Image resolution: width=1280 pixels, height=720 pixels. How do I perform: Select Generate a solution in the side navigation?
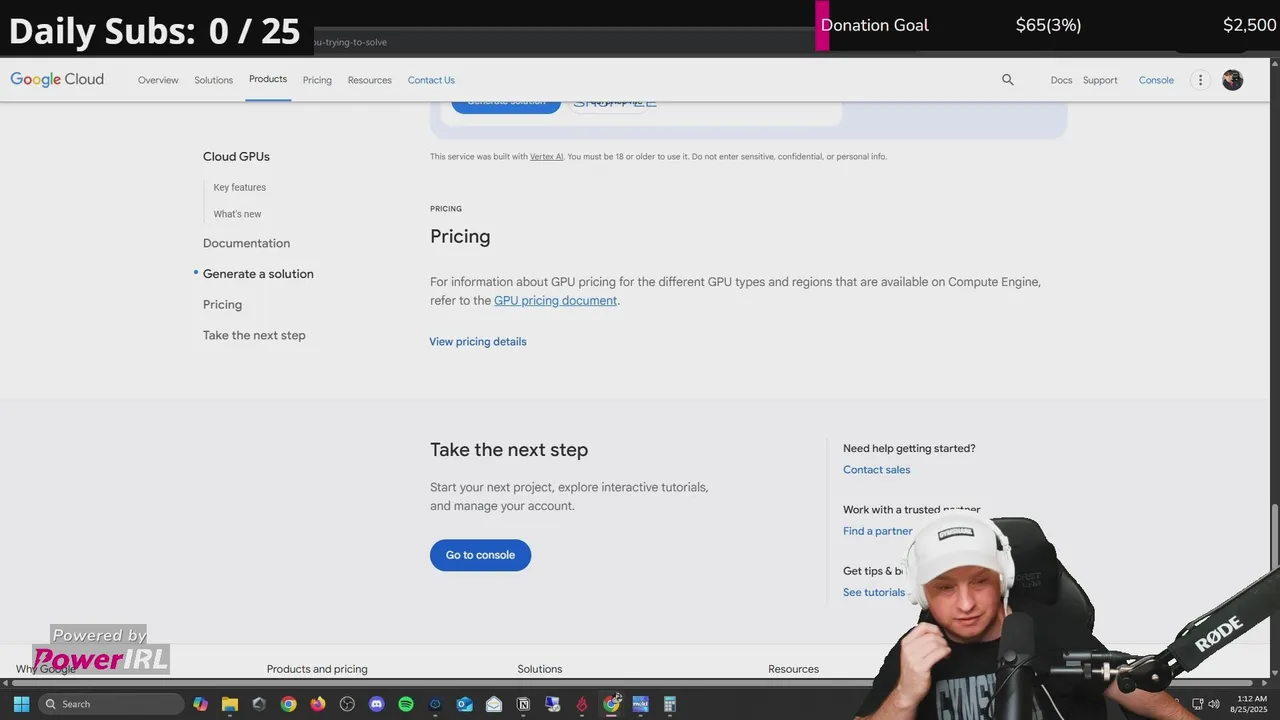(x=258, y=274)
